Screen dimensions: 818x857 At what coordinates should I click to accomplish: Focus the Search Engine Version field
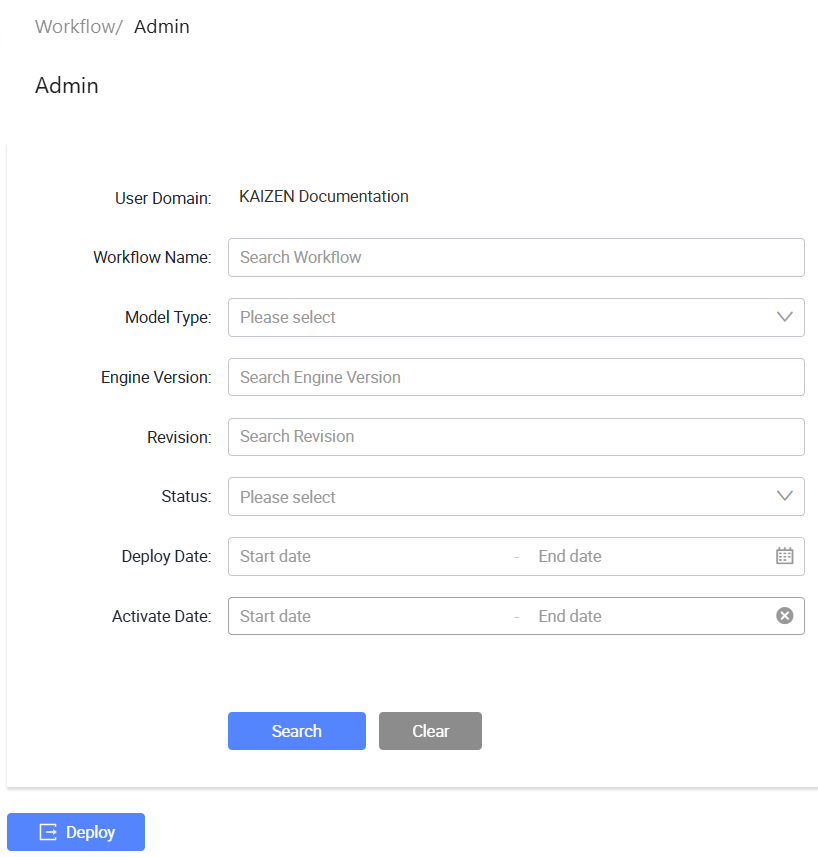coord(516,377)
